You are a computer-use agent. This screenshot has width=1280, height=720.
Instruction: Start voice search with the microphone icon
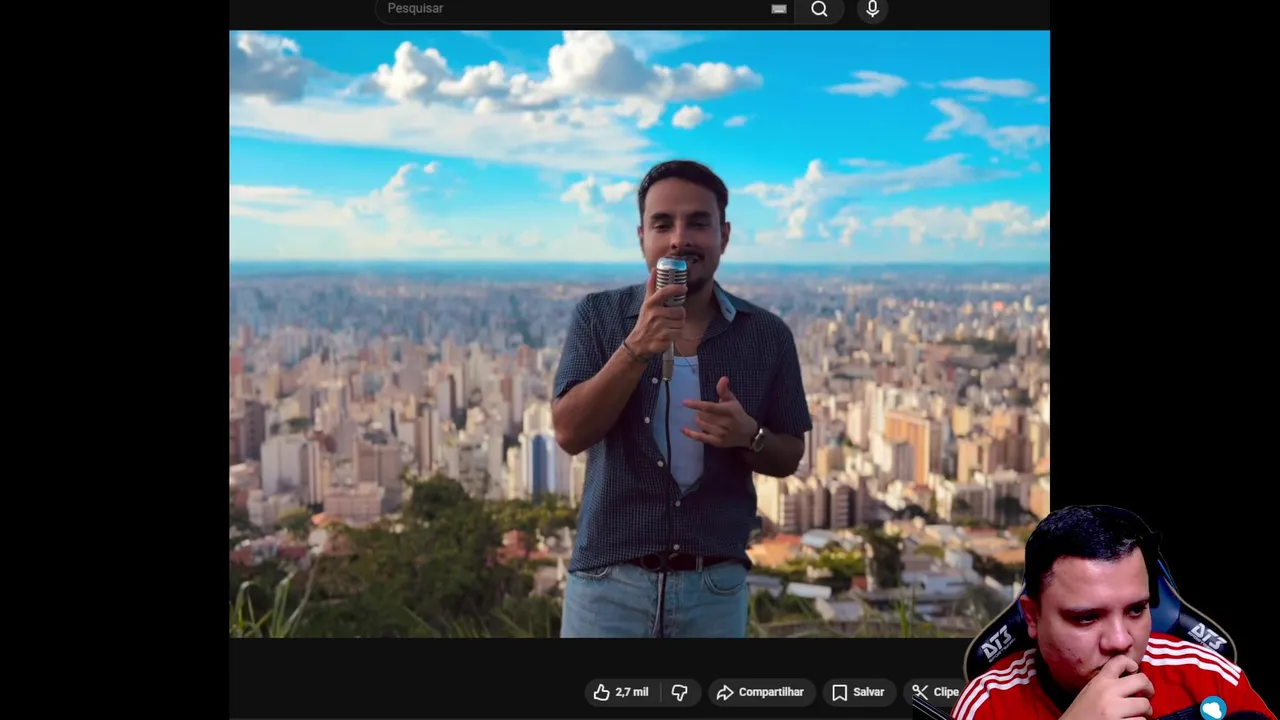click(x=873, y=9)
